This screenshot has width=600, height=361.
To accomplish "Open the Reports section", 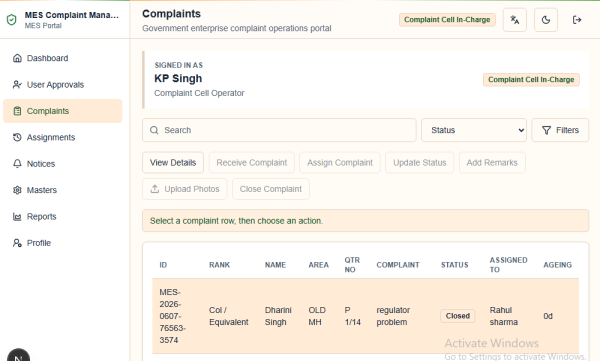I will pos(63,217).
